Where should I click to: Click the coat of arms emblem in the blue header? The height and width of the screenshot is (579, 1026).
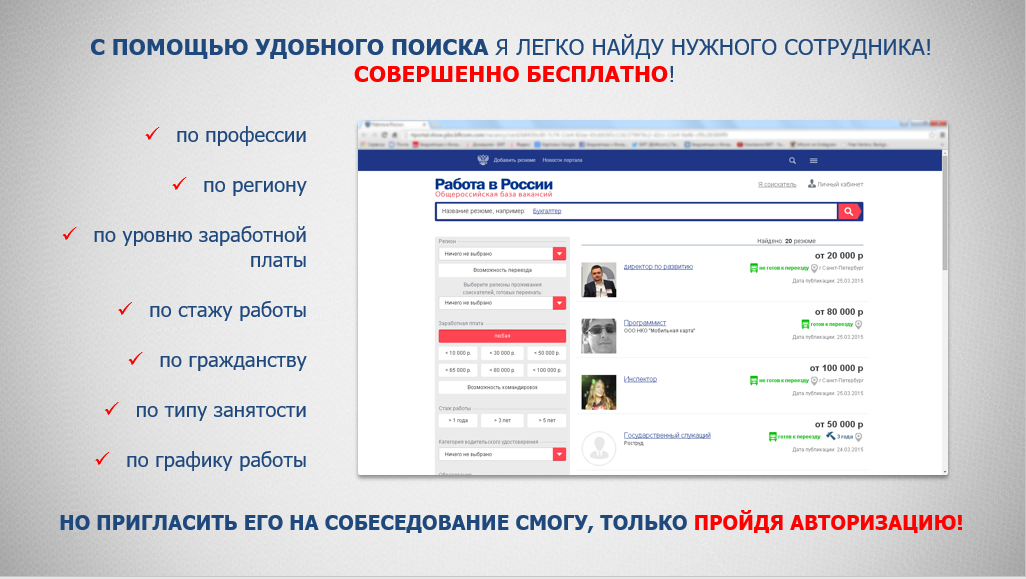point(483,160)
